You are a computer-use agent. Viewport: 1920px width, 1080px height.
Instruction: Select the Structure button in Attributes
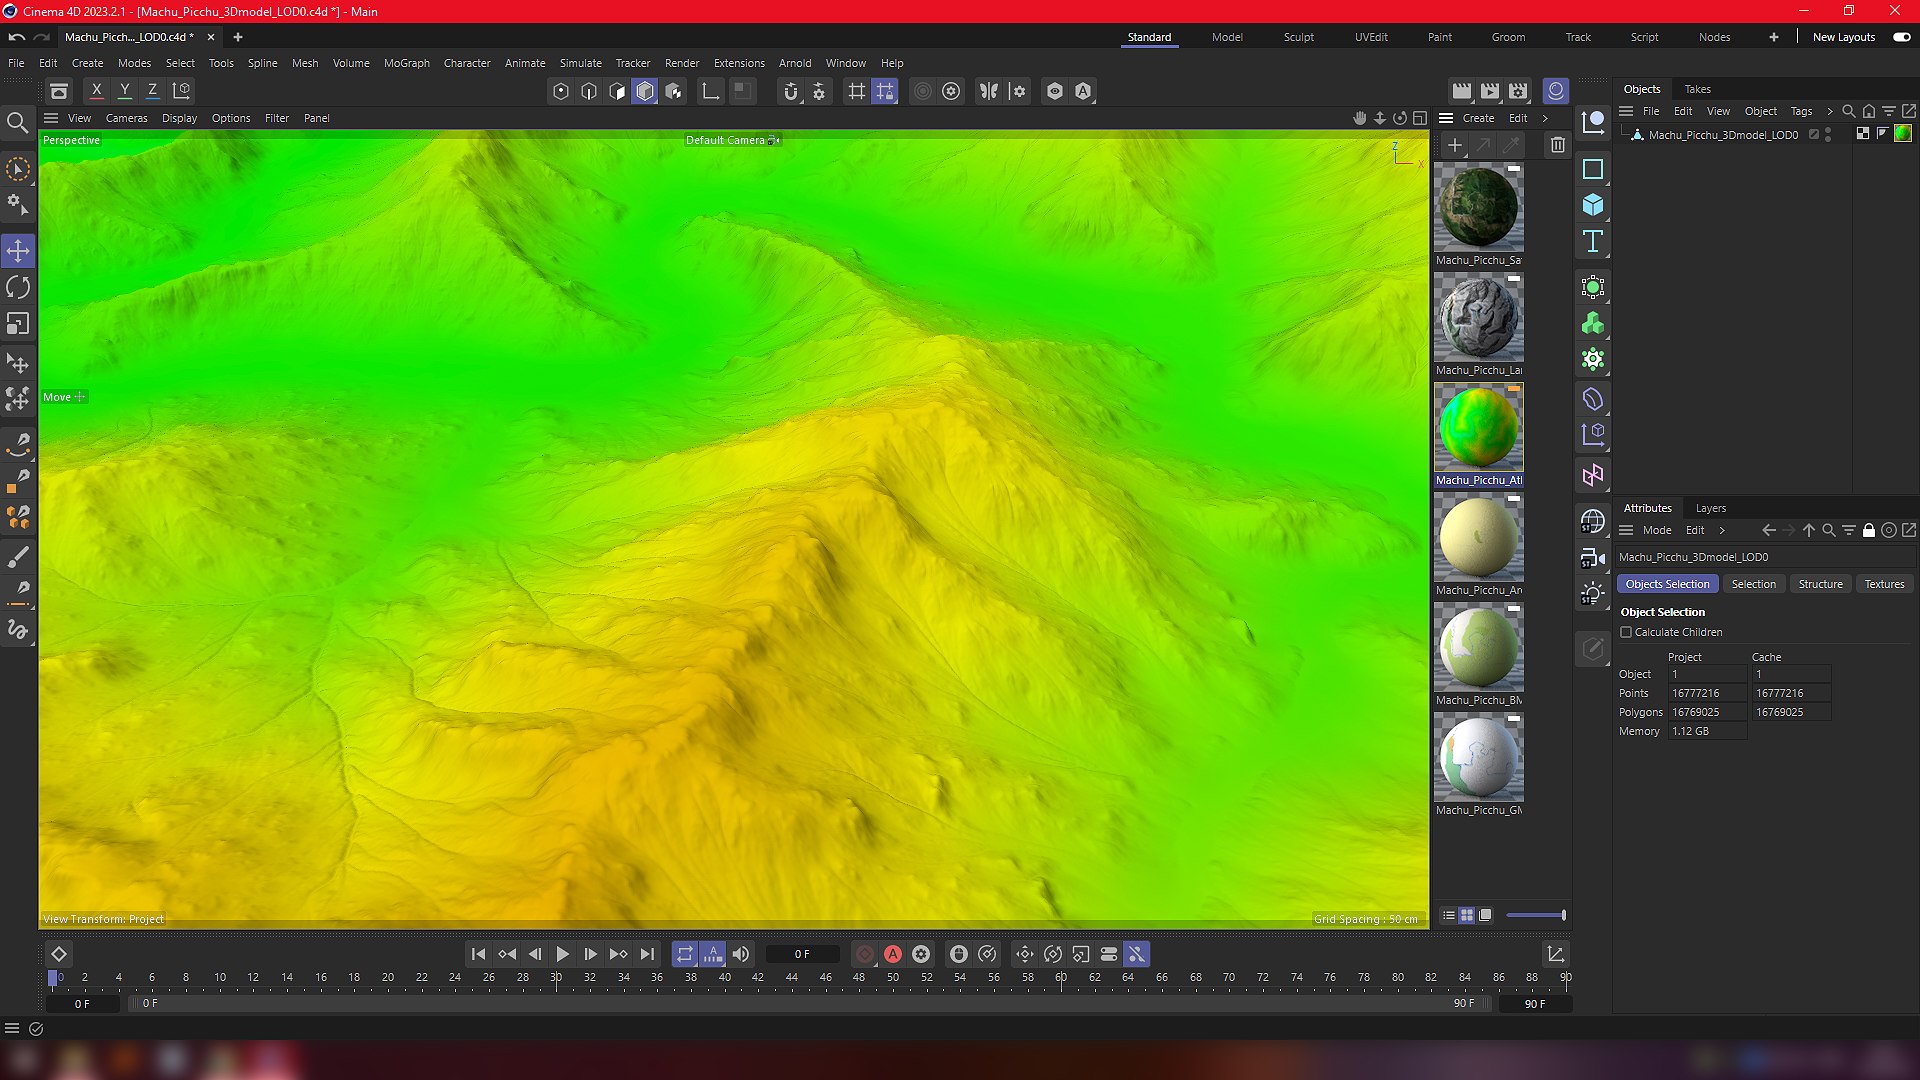1820,584
